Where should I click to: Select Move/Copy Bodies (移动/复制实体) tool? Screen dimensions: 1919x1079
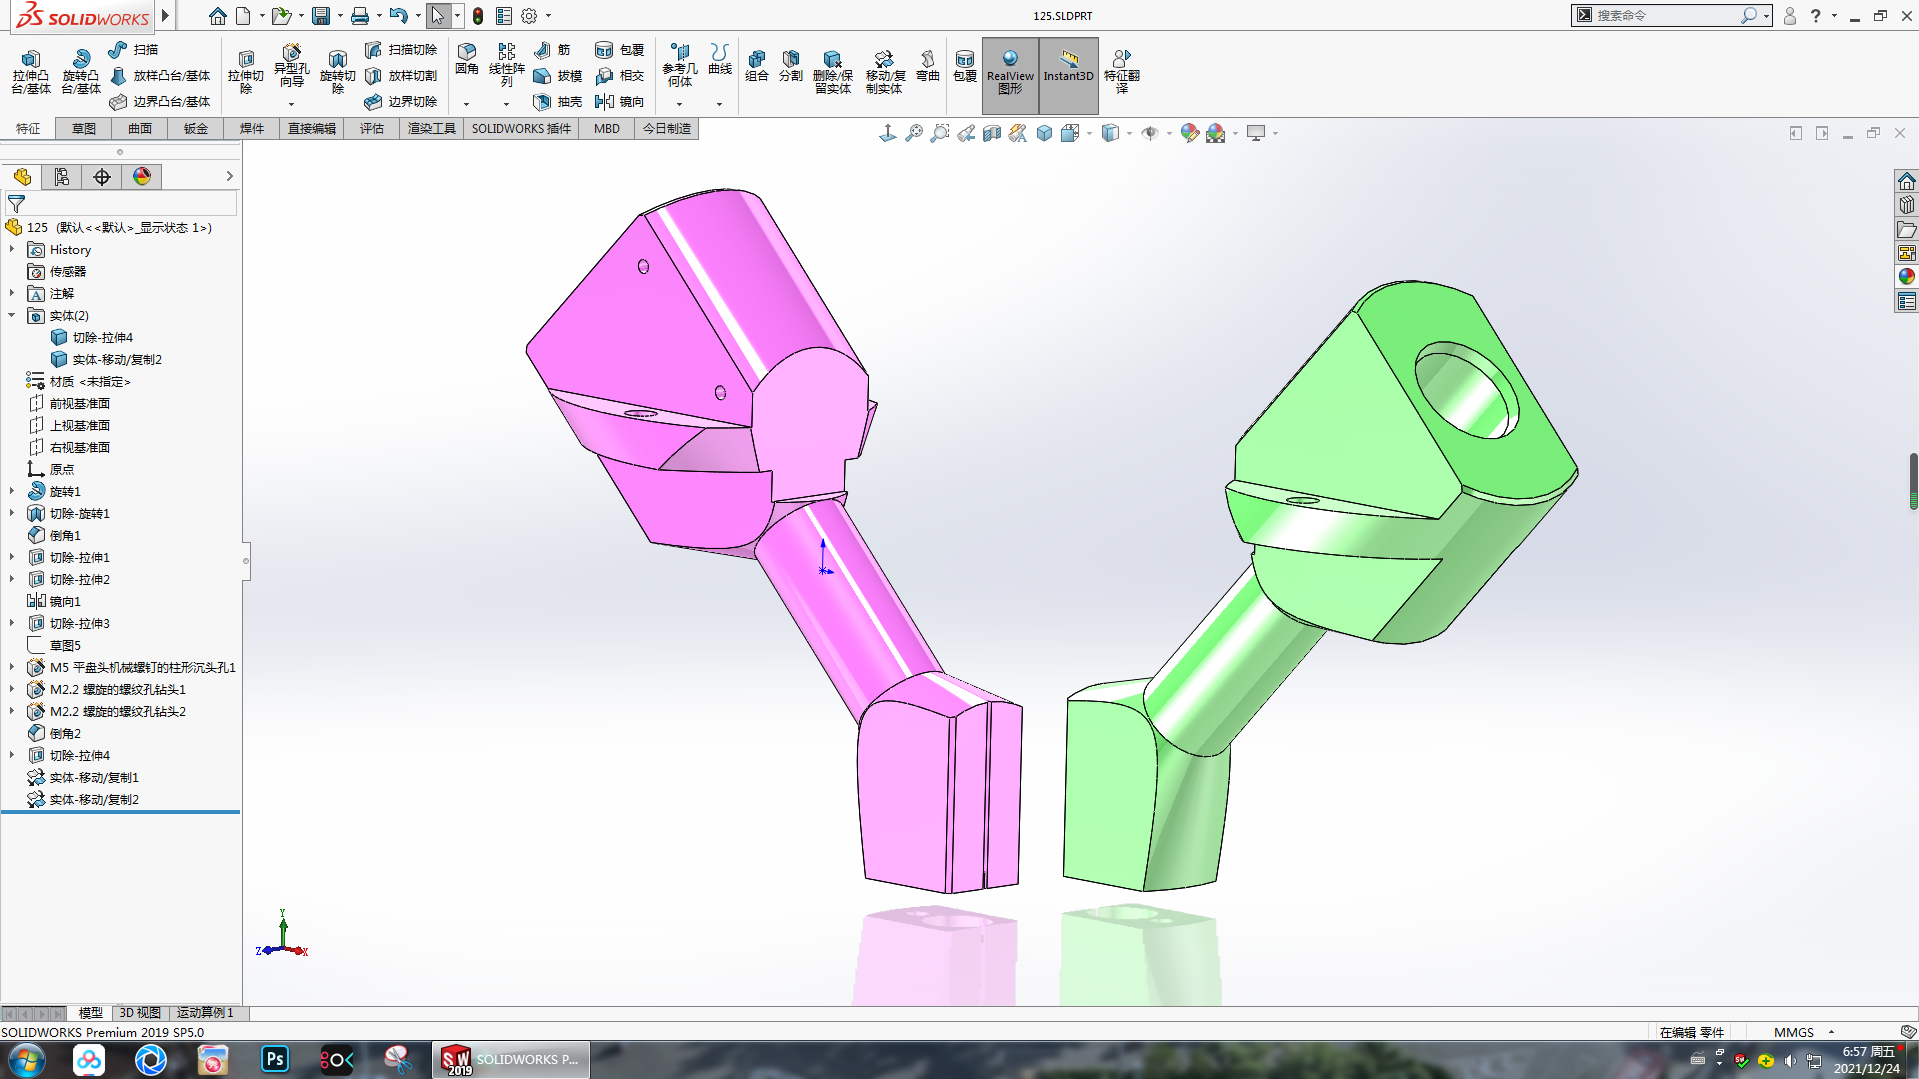pos(884,72)
